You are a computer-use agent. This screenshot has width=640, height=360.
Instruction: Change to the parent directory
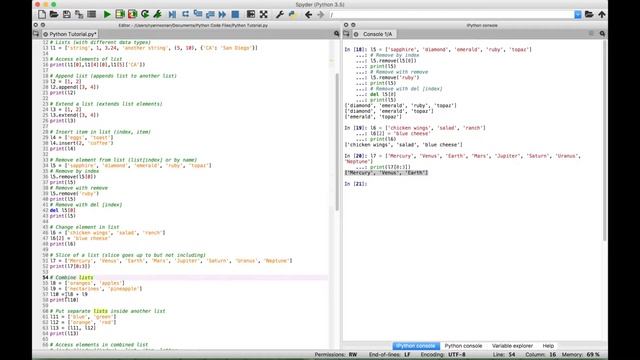602,14
